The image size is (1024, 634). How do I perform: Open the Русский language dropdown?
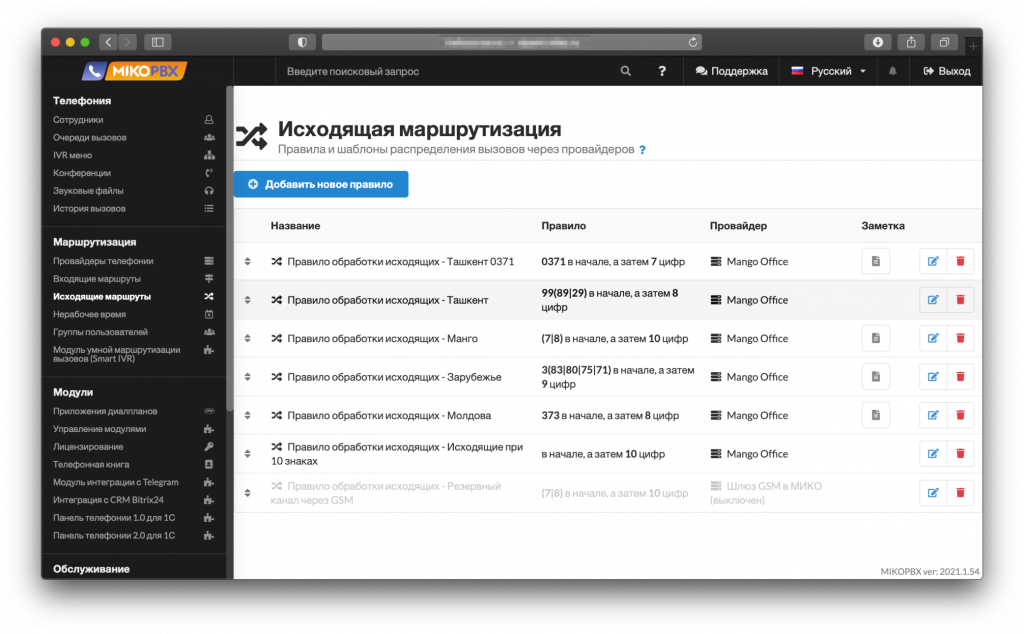tap(828, 72)
